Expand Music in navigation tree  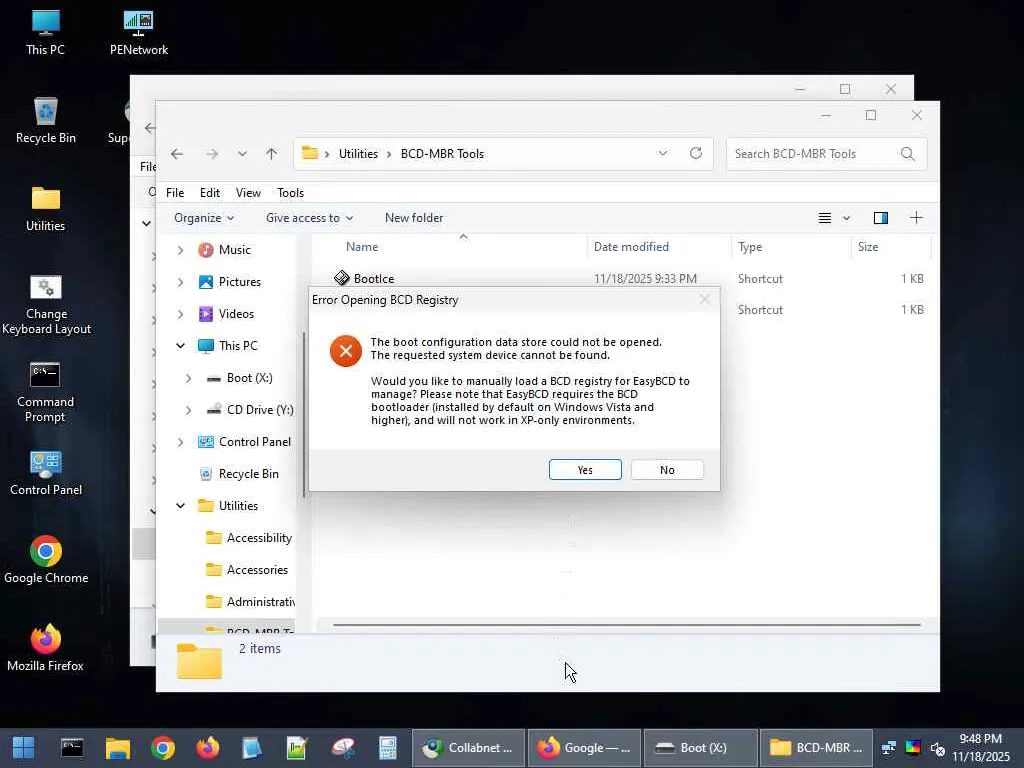(x=180, y=250)
